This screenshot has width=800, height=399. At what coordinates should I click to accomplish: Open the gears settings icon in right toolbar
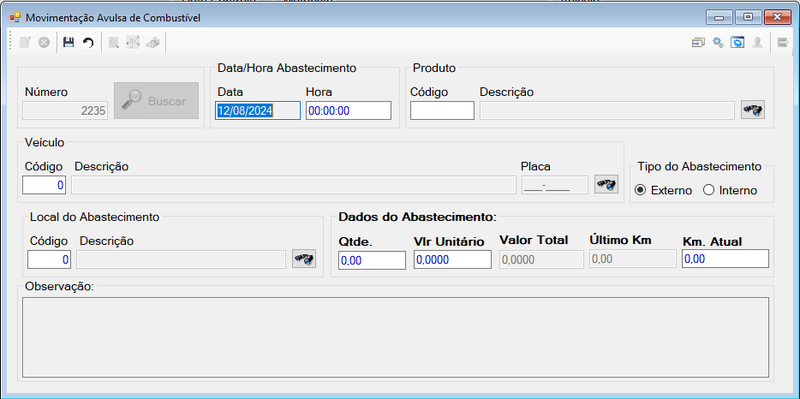(718, 43)
